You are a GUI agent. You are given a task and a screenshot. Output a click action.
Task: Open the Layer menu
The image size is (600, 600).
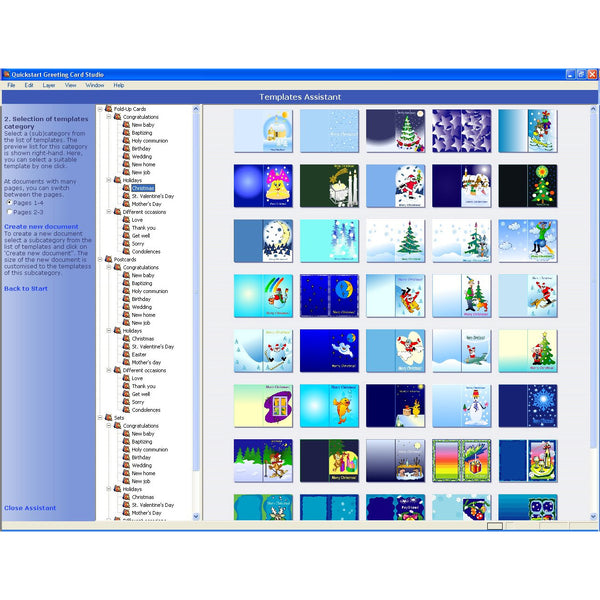[x=49, y=85]
